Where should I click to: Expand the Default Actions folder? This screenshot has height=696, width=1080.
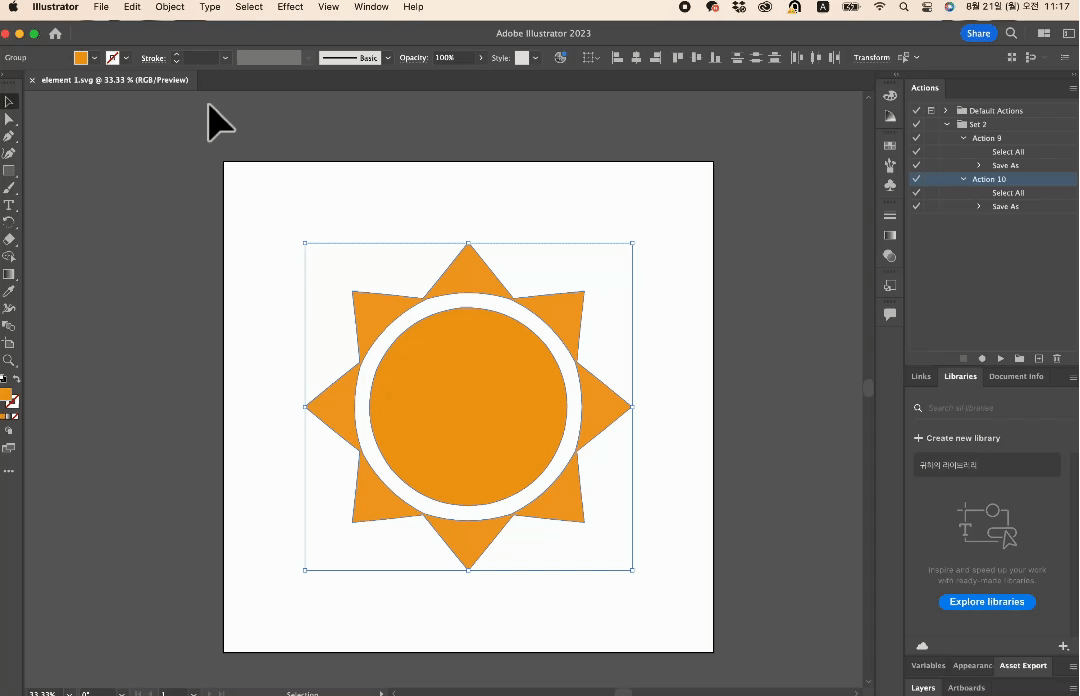[x=946, y=111]
